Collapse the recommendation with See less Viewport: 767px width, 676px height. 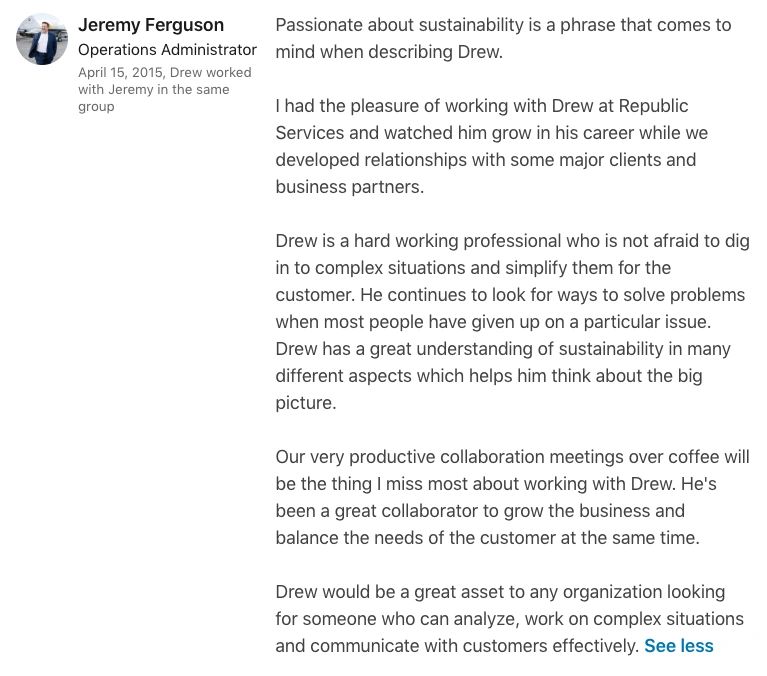[678, 646]
